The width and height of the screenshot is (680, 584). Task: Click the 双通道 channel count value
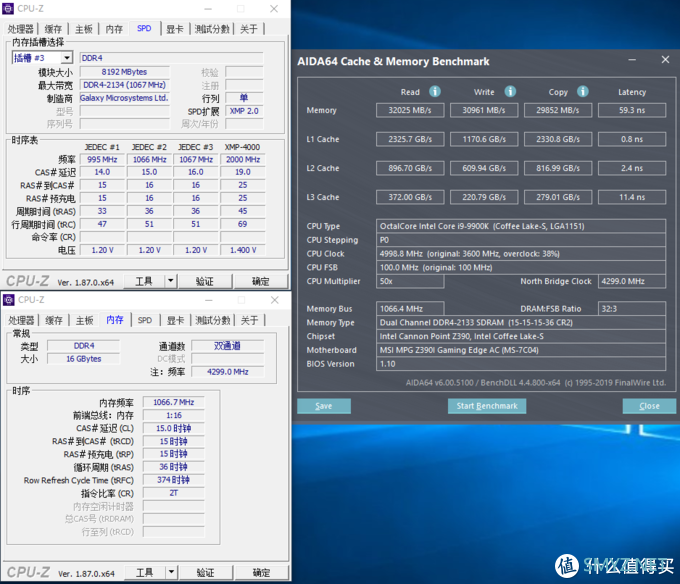[x=227, y=346]
